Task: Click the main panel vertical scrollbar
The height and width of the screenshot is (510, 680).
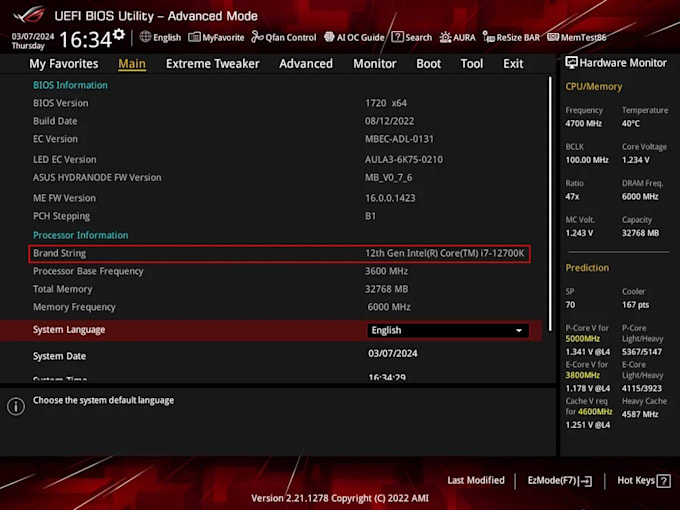Action: pyautogui.click(x=550, y=204)
